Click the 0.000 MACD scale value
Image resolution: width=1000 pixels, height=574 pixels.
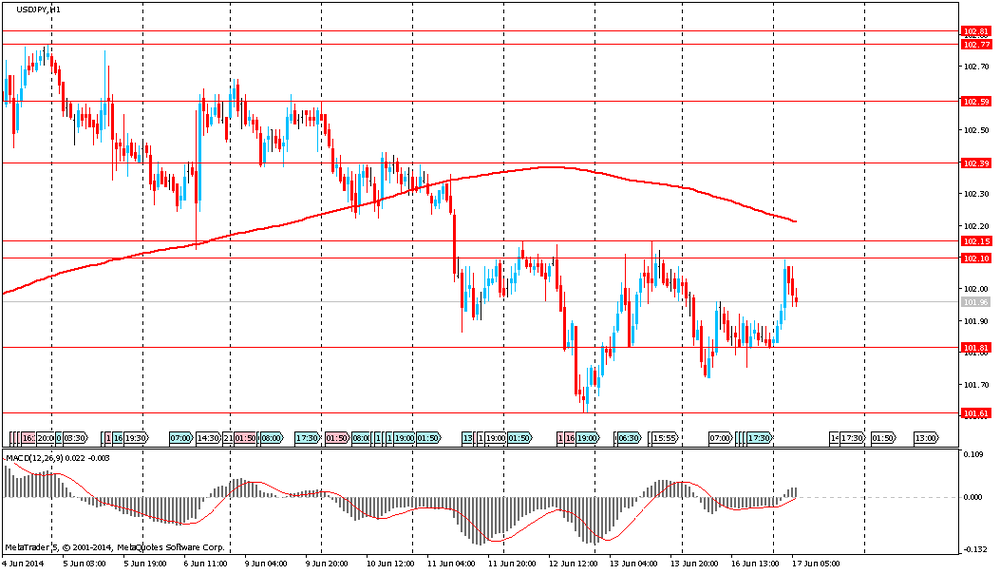pyautogui.click(x=973, y=497)
